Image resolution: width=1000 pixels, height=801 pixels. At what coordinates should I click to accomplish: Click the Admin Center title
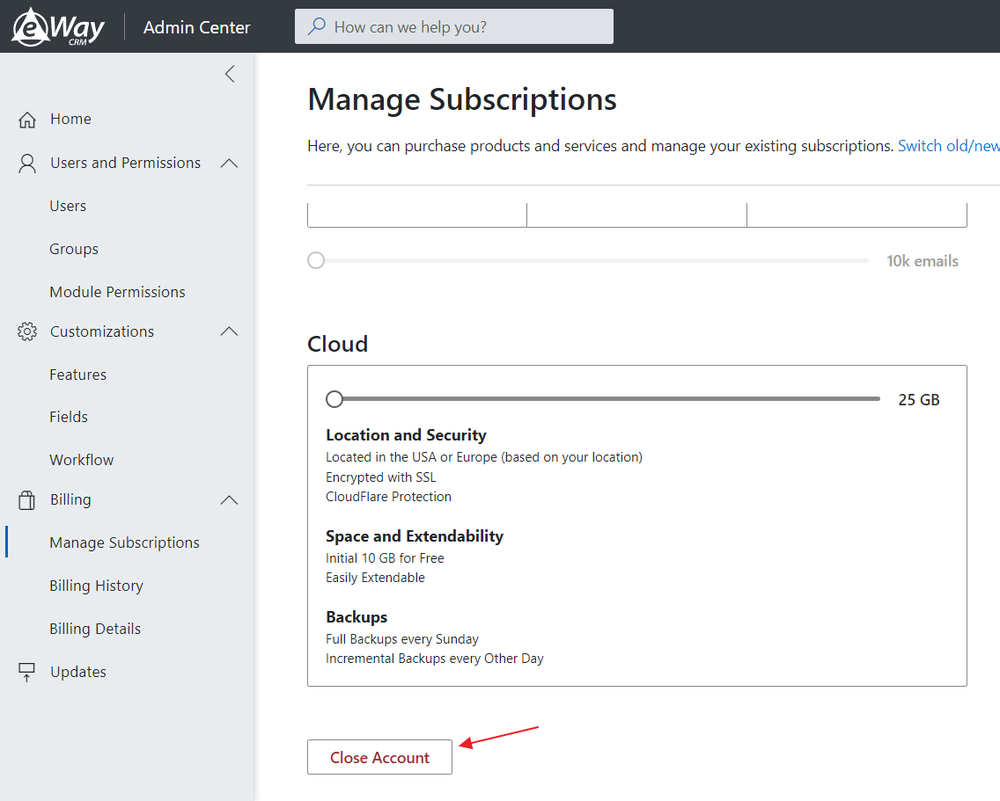(x=196, y=27)
